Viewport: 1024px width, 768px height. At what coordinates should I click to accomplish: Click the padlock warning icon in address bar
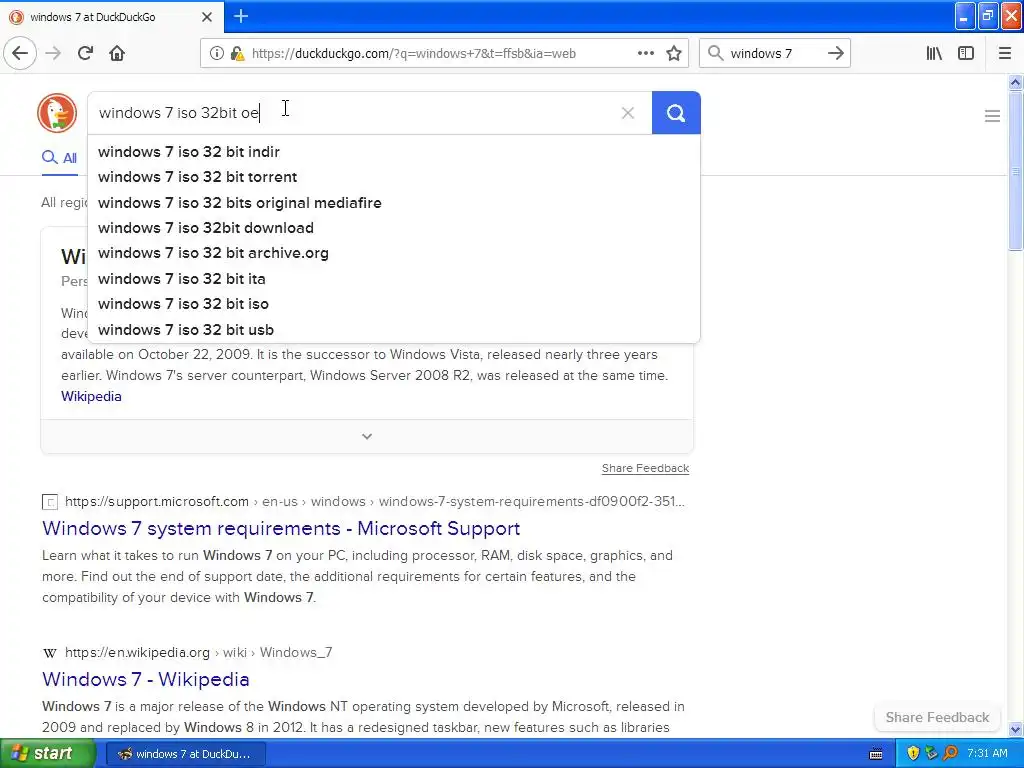[238, 54]
